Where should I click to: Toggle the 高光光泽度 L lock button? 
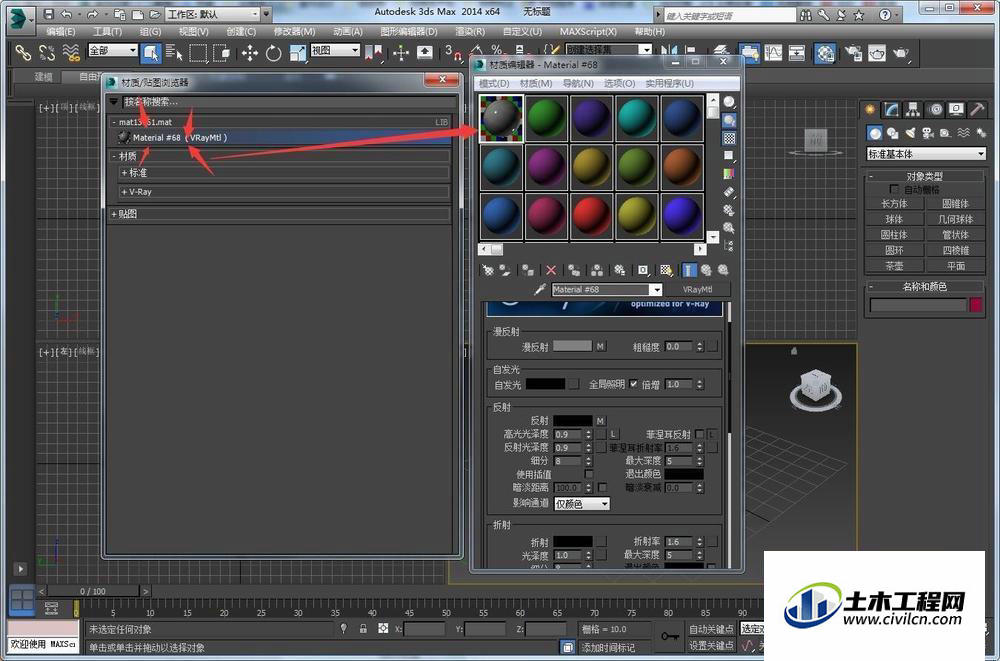click(x=614, y=434)
